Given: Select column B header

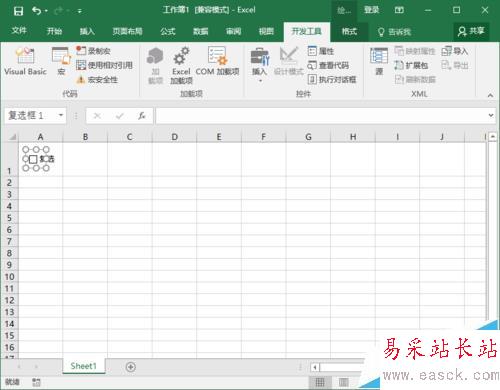Looking at the screenshot, I should [x=85, y=137].
